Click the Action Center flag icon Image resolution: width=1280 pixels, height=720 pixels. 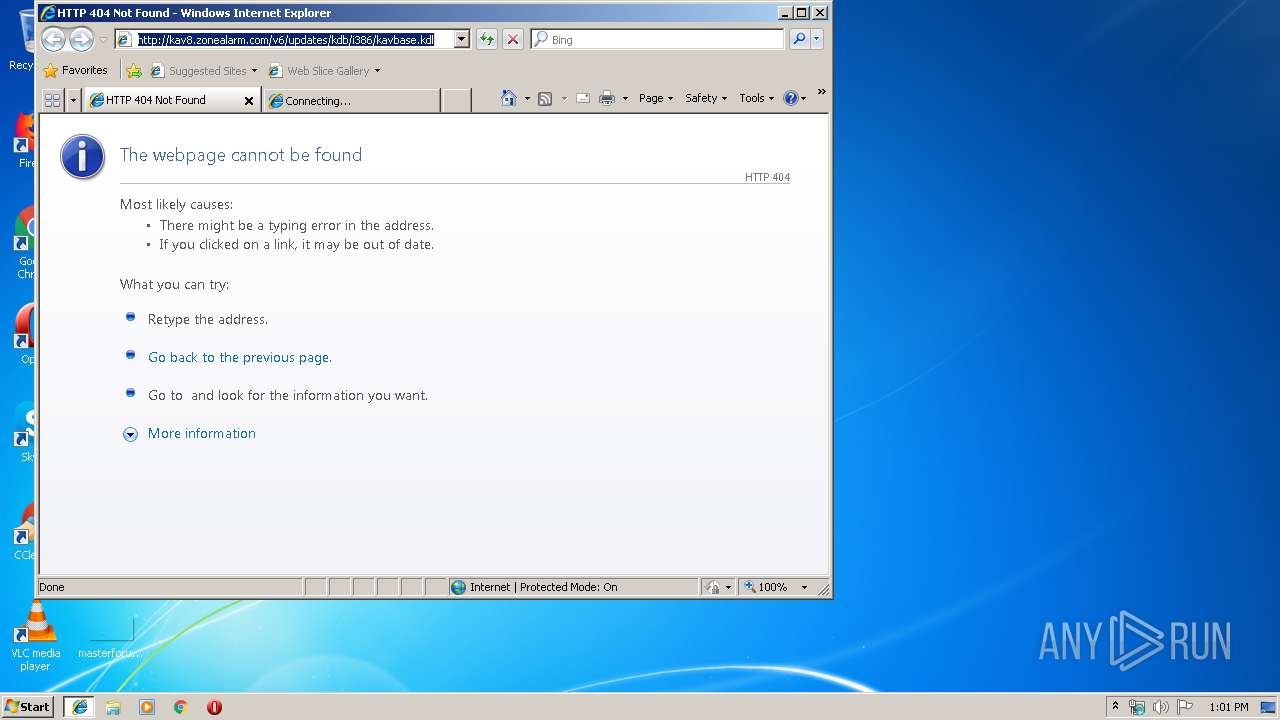(x=1185, y=707)
